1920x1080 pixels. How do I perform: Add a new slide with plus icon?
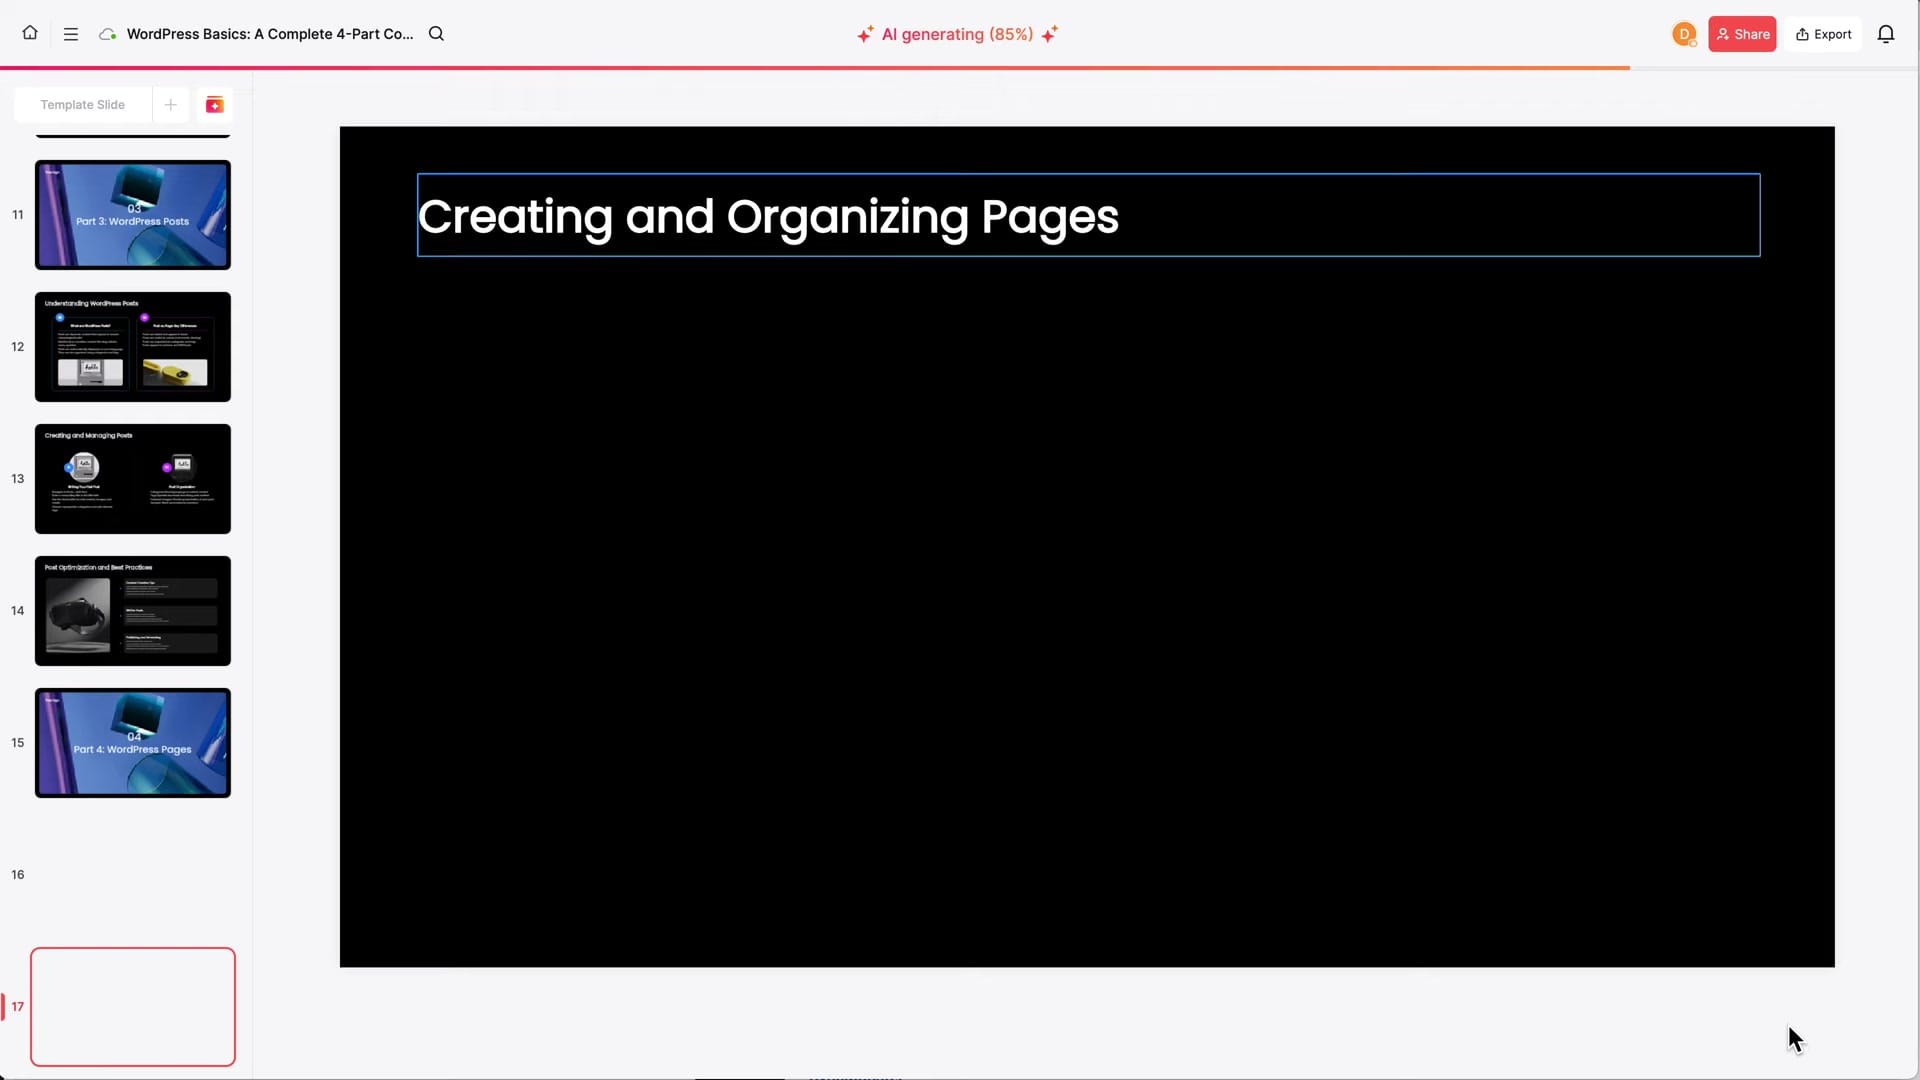(x=171, y=105)
